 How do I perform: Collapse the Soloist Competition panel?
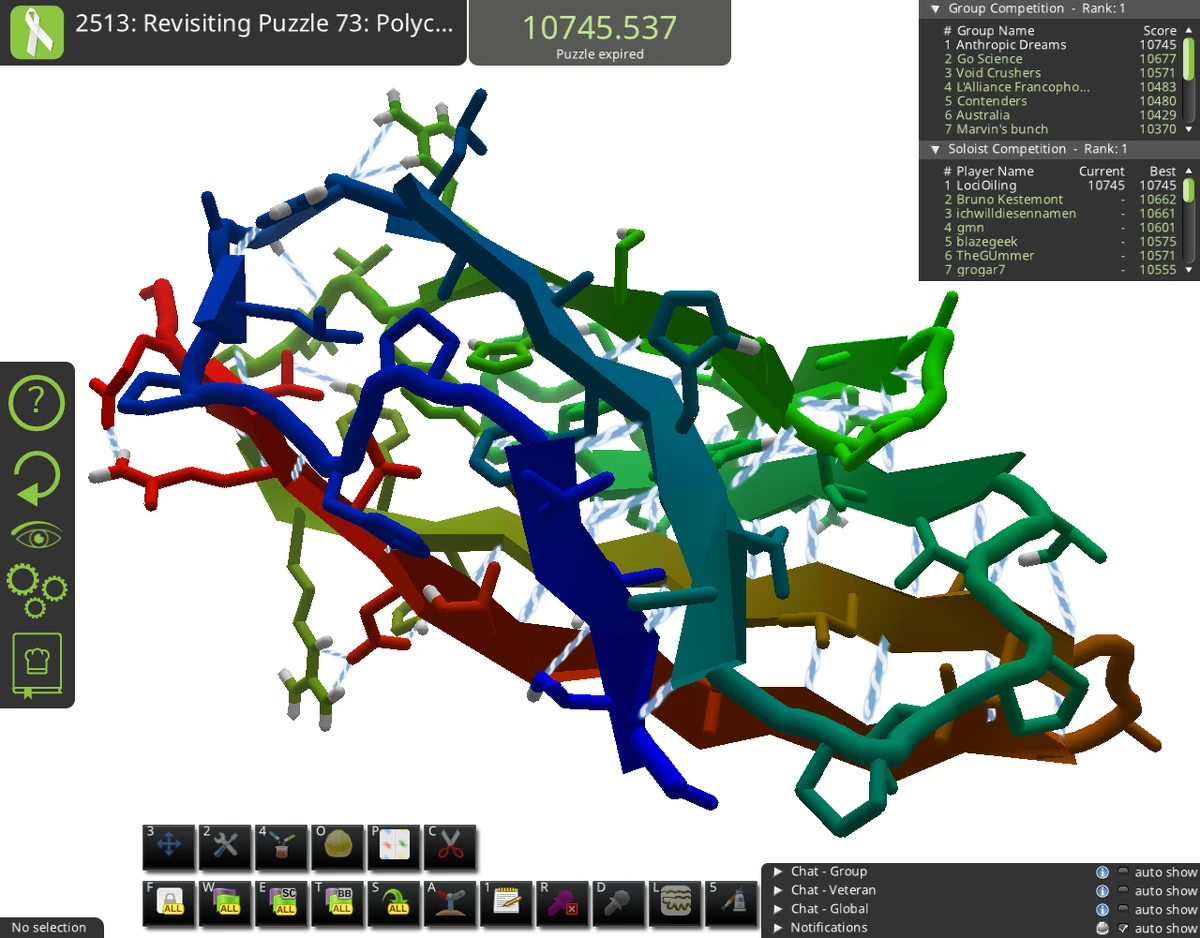click(933, 148)
